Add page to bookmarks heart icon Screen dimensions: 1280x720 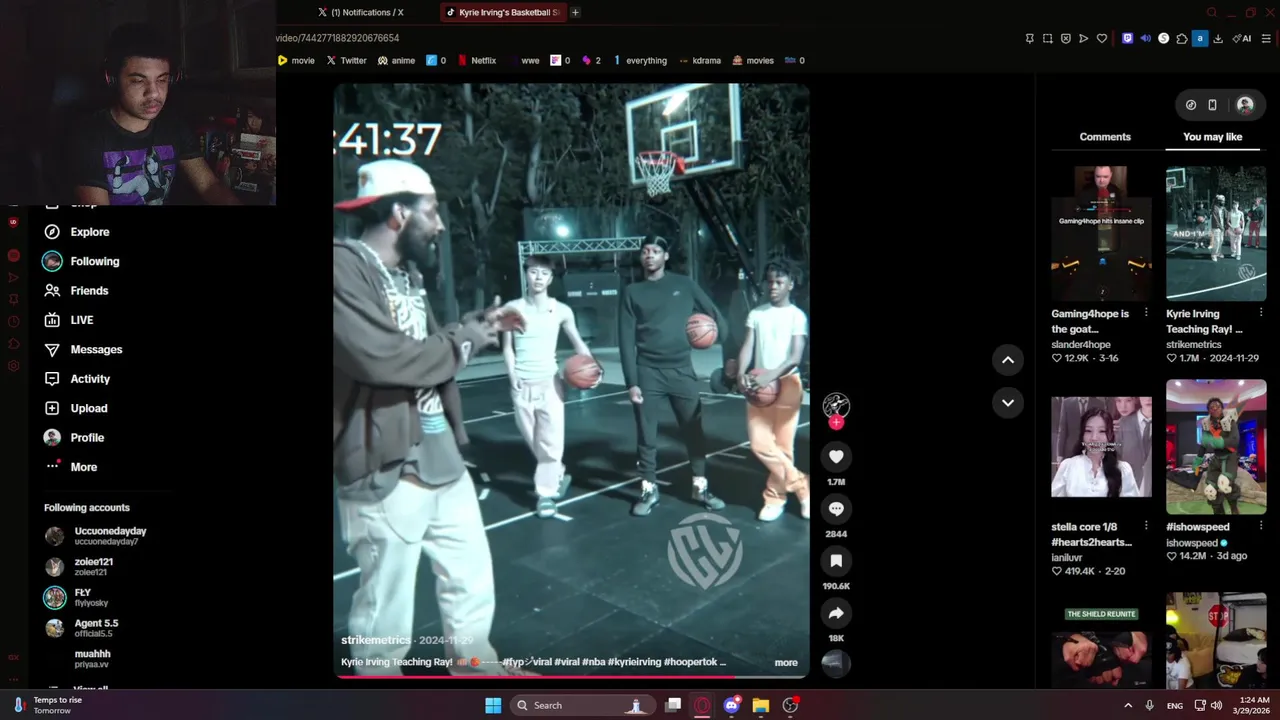pos(1101,38)
